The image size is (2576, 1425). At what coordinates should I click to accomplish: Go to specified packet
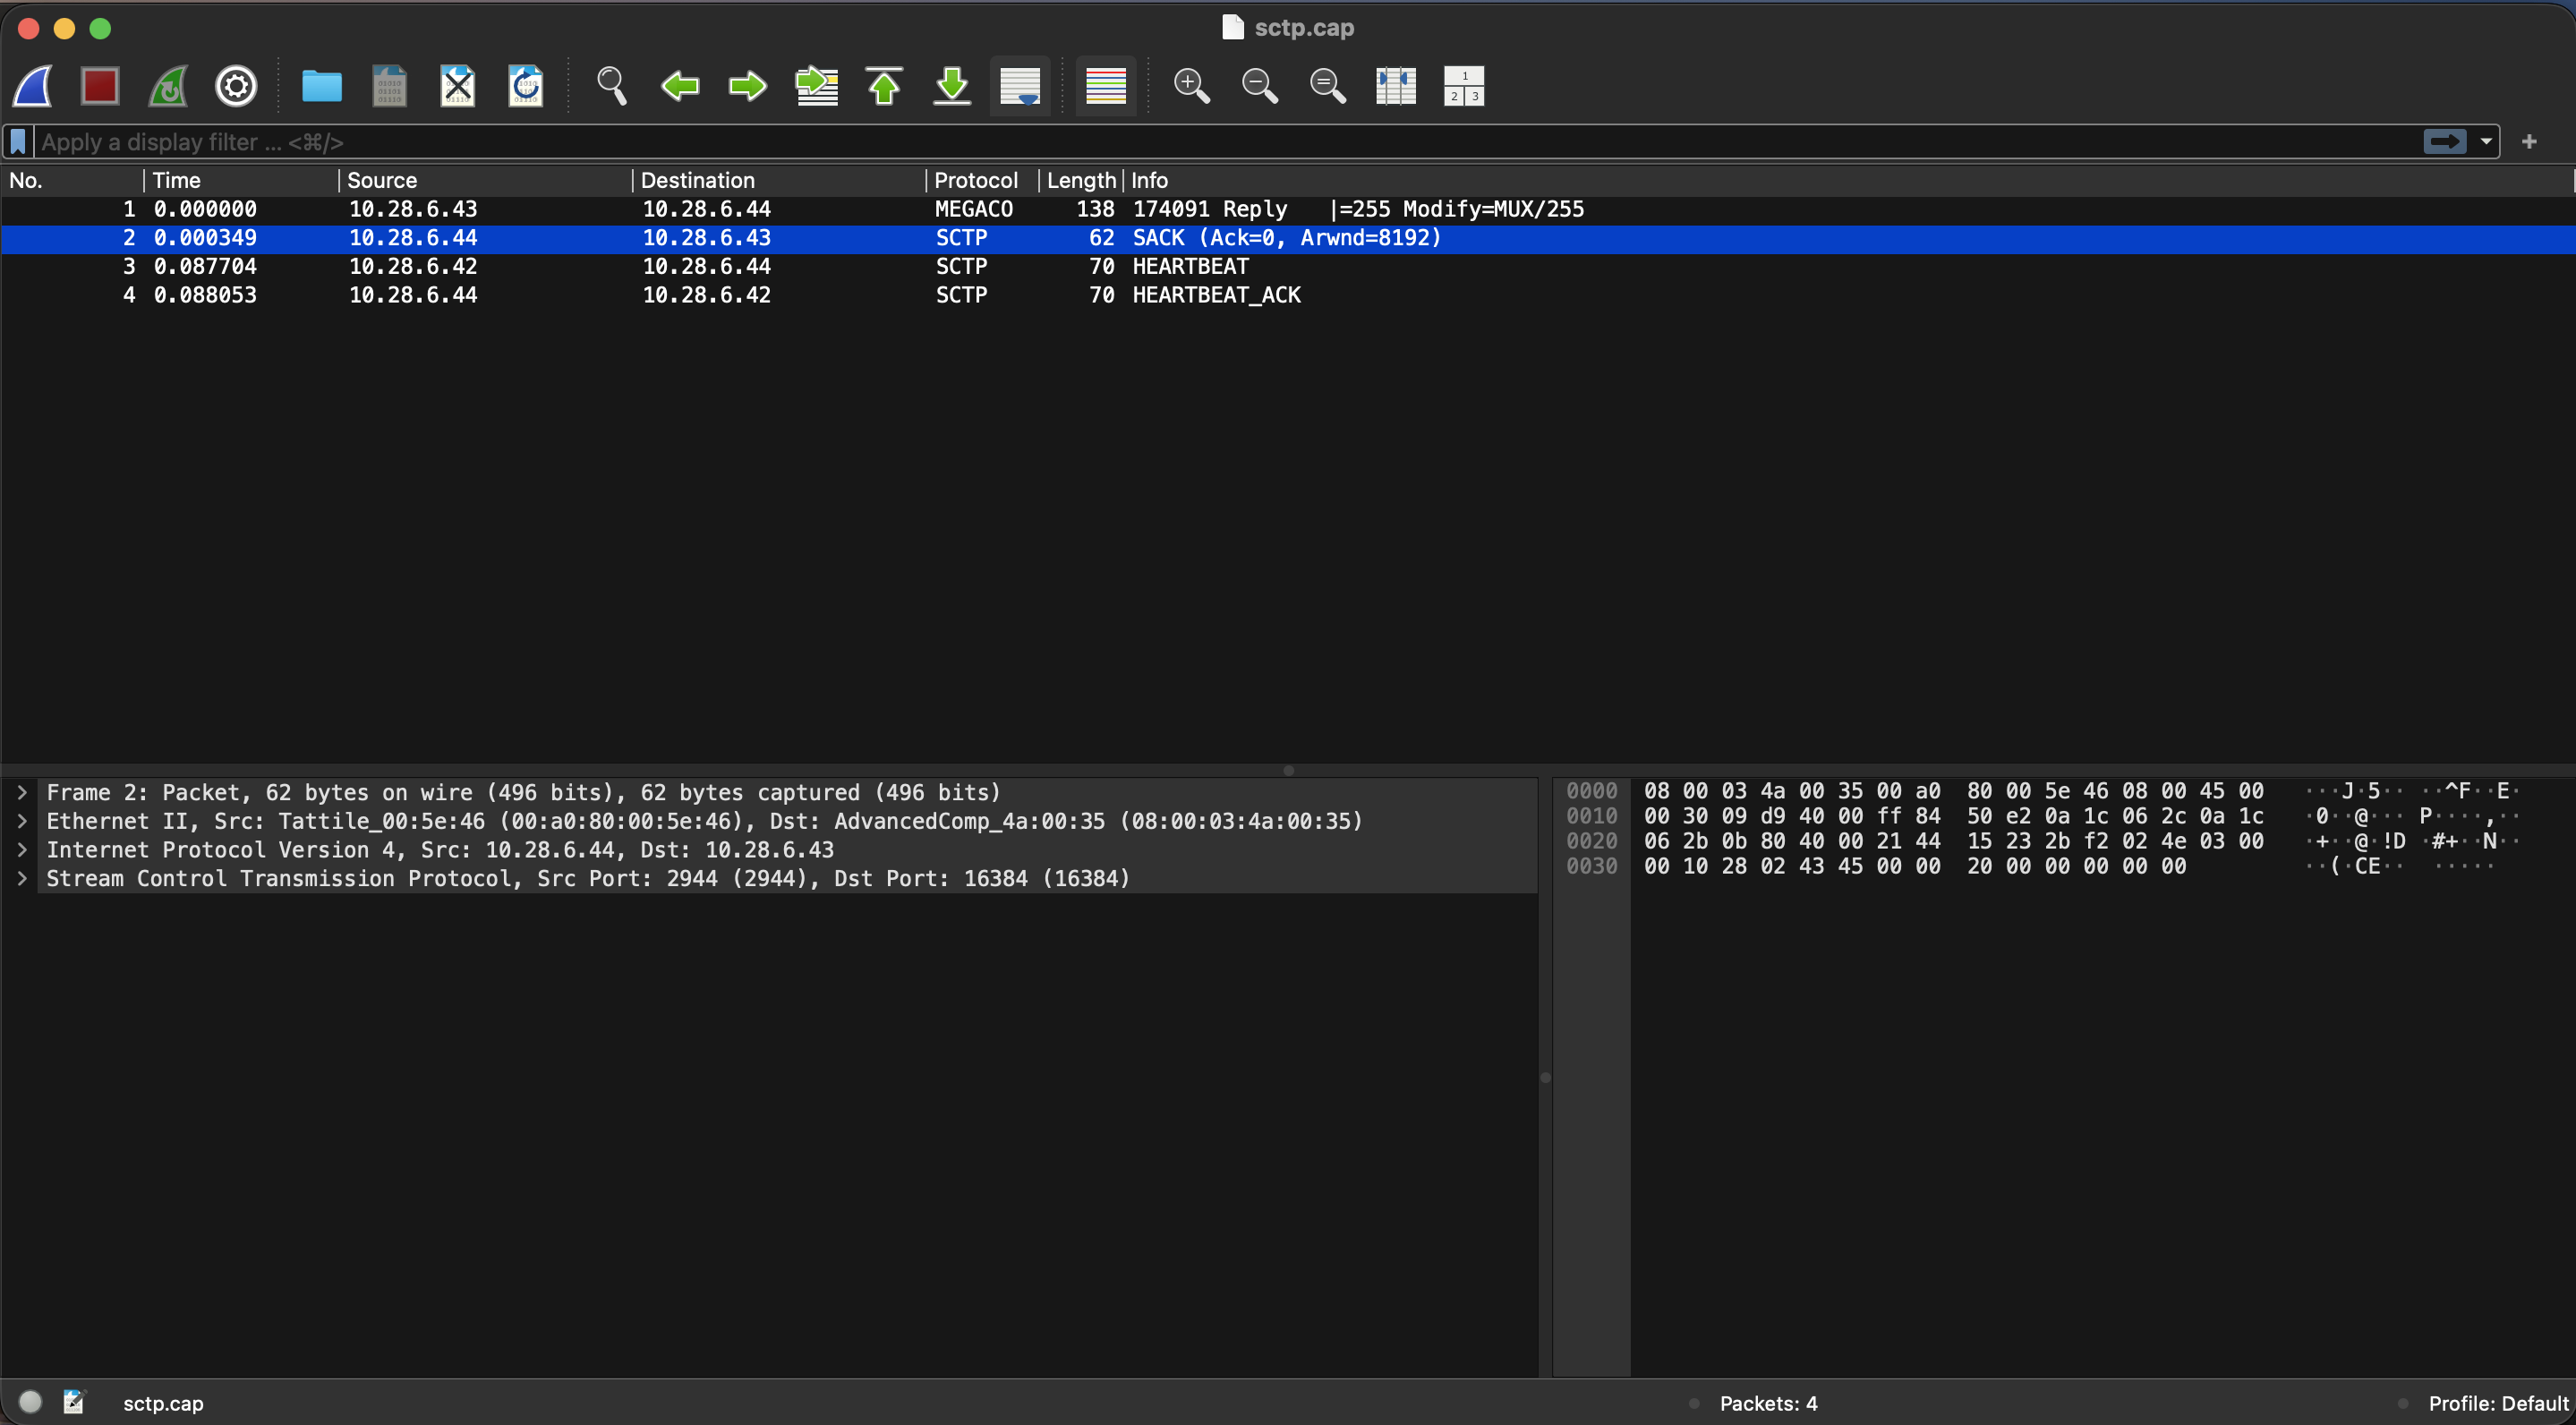pos(816,86)
